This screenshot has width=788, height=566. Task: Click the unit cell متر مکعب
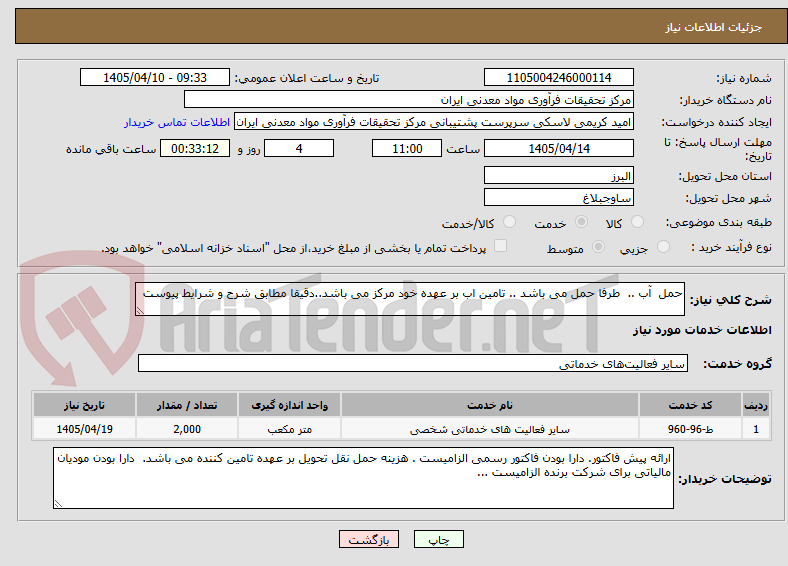289,429
